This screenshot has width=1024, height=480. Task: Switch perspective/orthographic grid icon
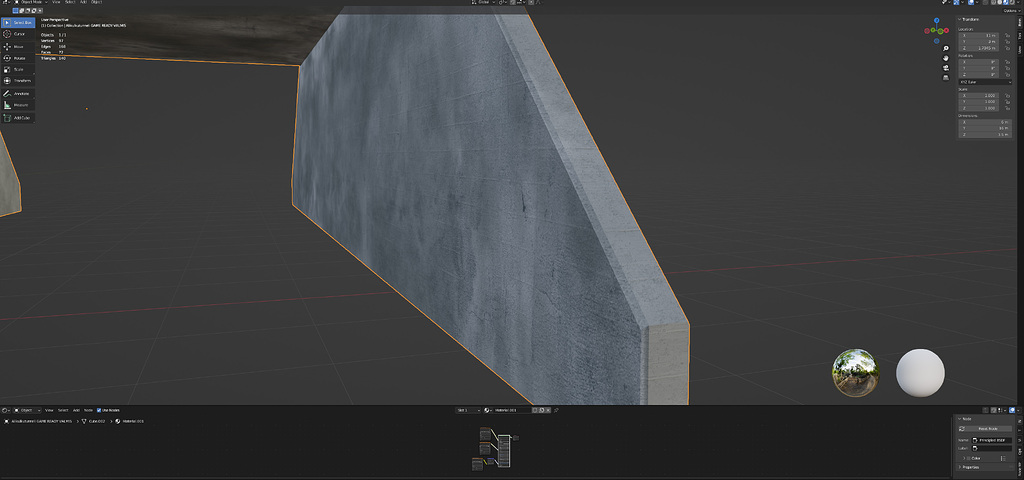pyautogui.click(x=946, y=78)
